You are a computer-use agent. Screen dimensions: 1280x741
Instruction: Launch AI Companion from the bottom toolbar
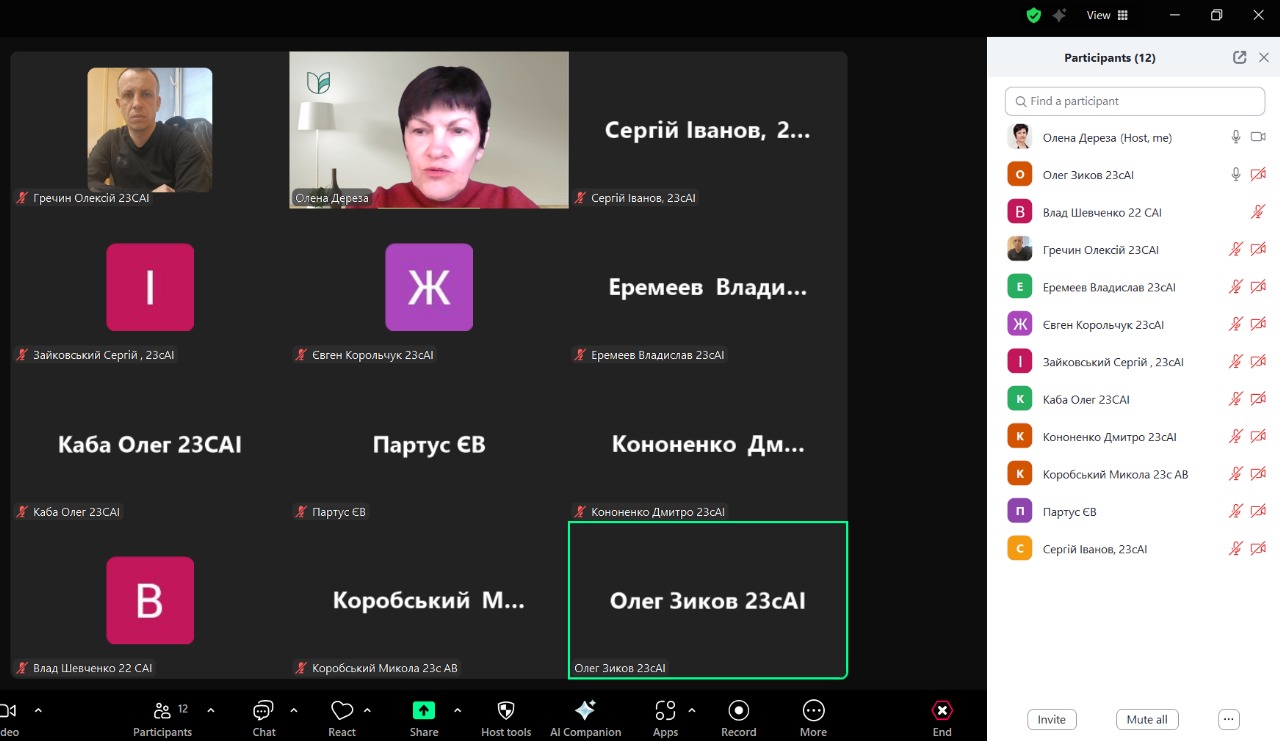[585, 718]
